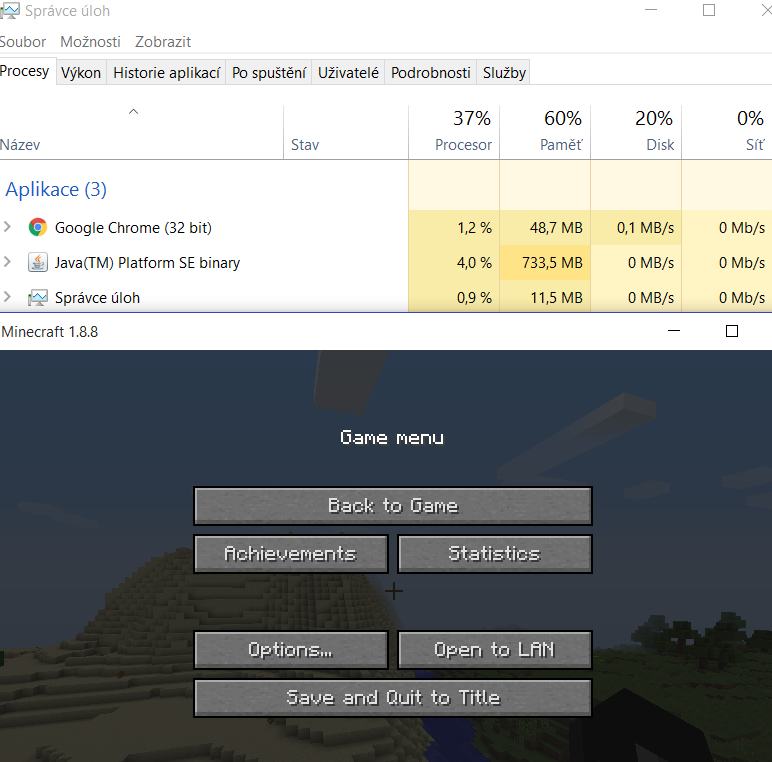Sort by Síť 0% column header

pos(727,132)
